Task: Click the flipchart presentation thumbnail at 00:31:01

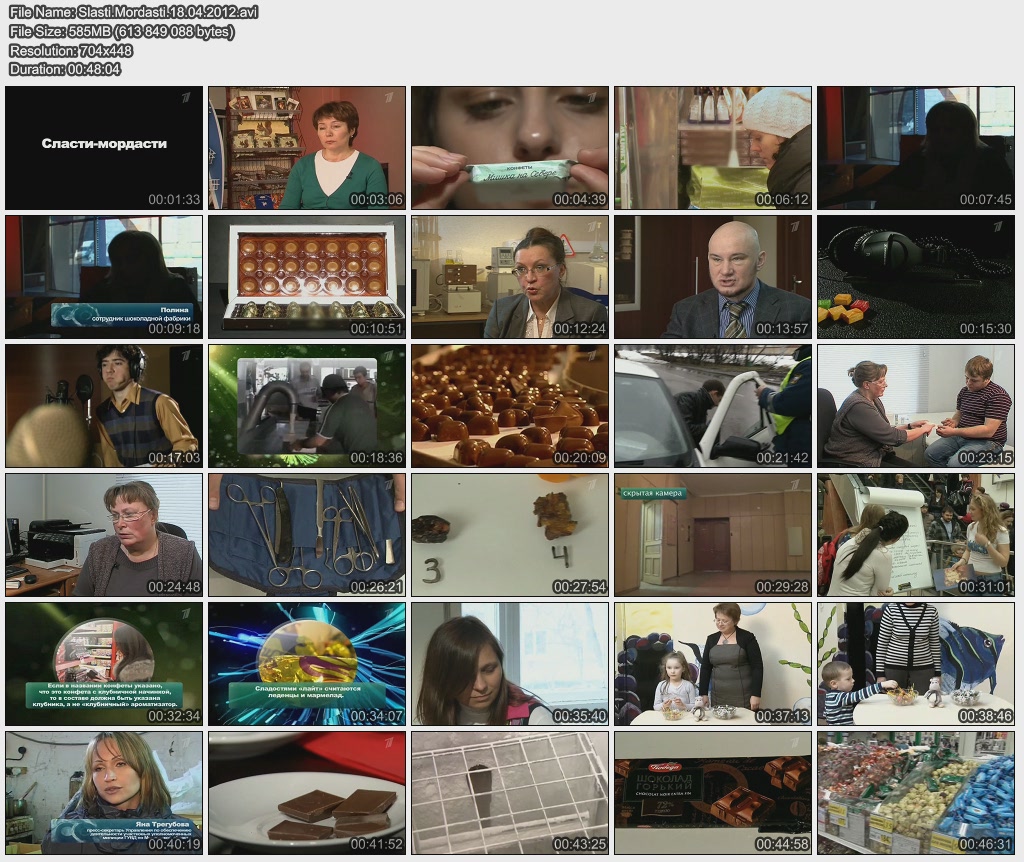Action: coord(916,535)
